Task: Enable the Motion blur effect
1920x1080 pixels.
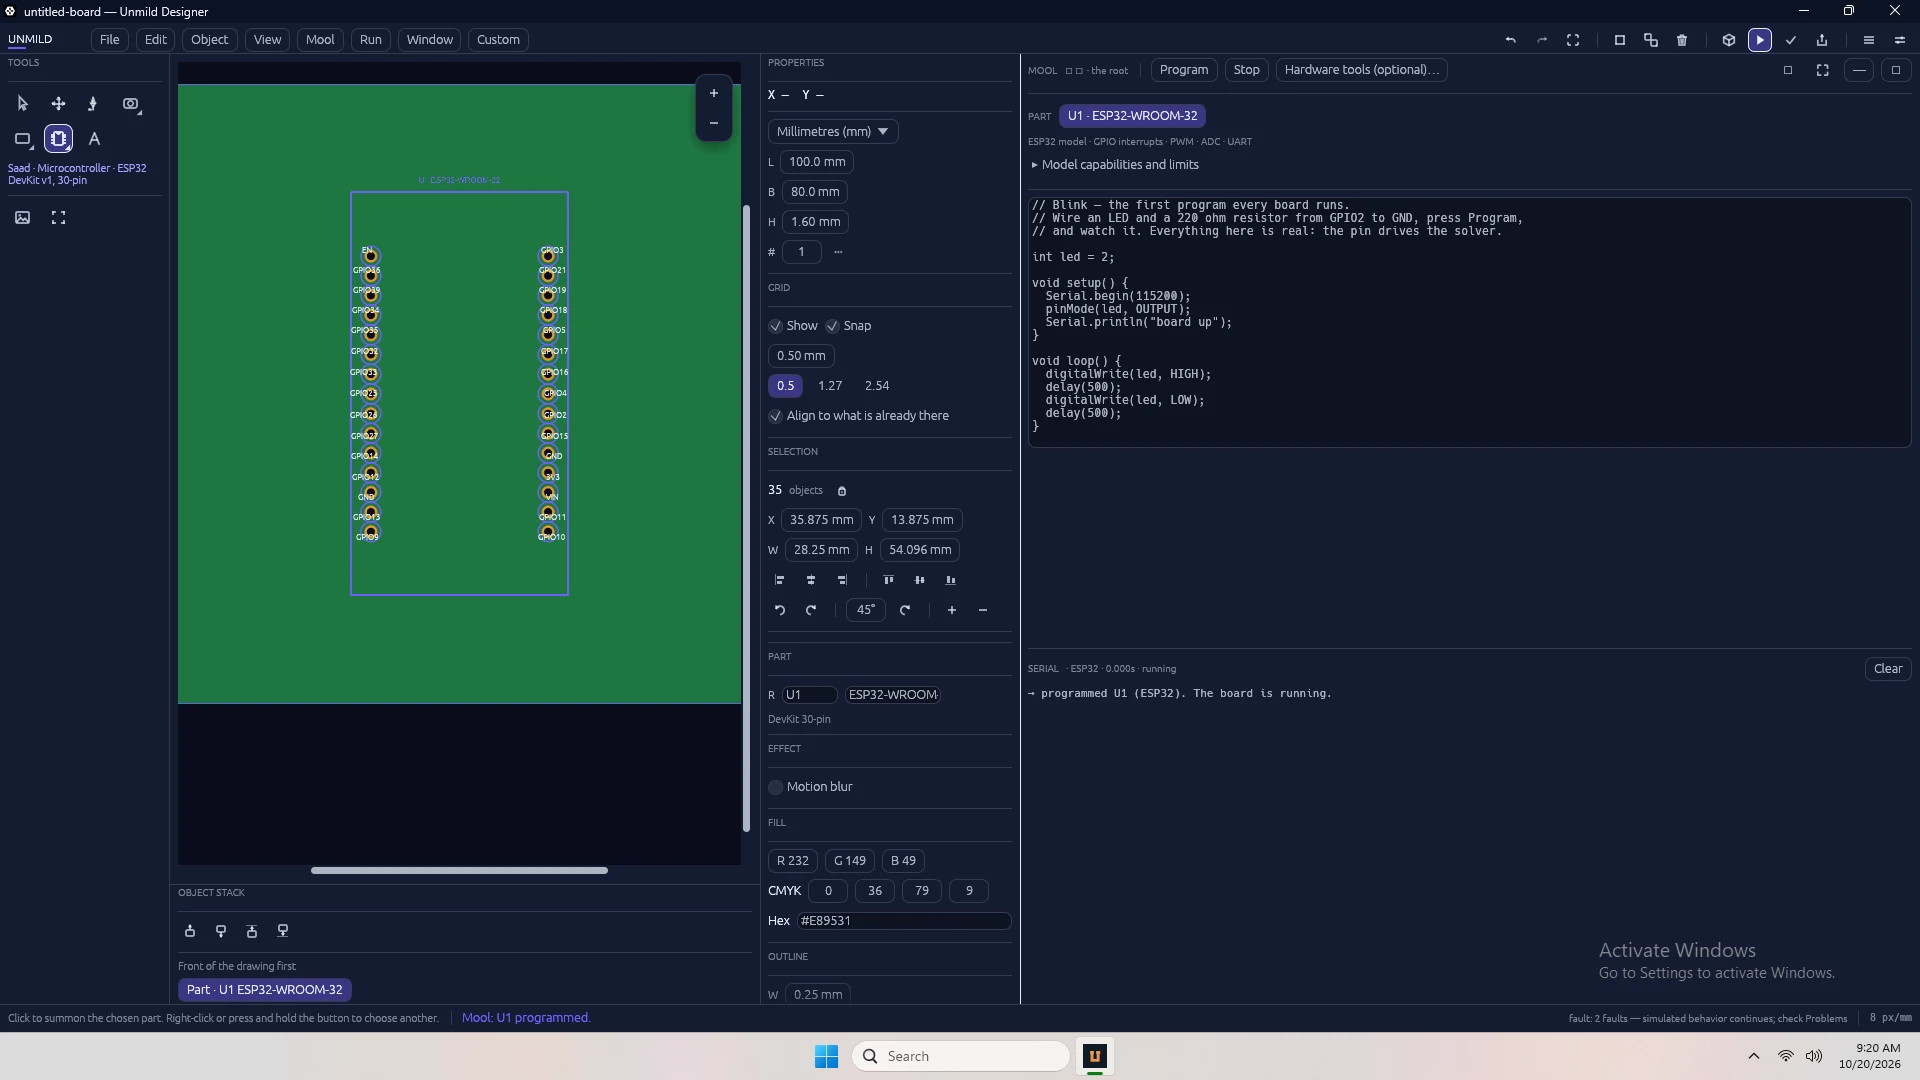Action: click(775, 787)
